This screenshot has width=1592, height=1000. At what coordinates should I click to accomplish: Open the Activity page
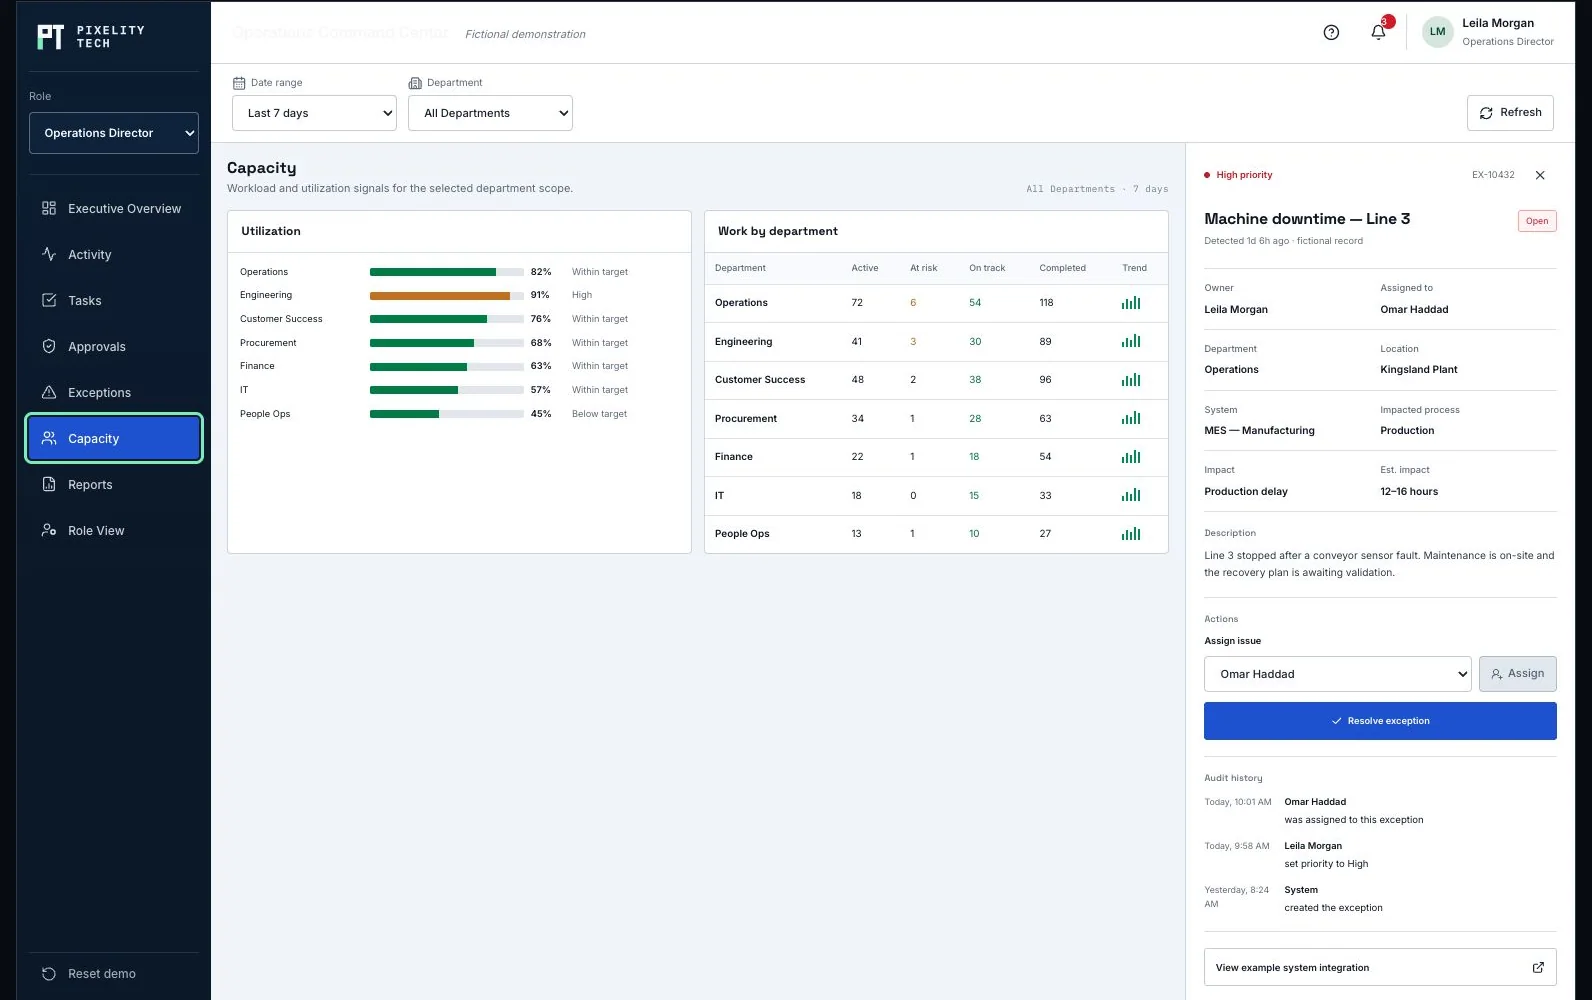114,254
